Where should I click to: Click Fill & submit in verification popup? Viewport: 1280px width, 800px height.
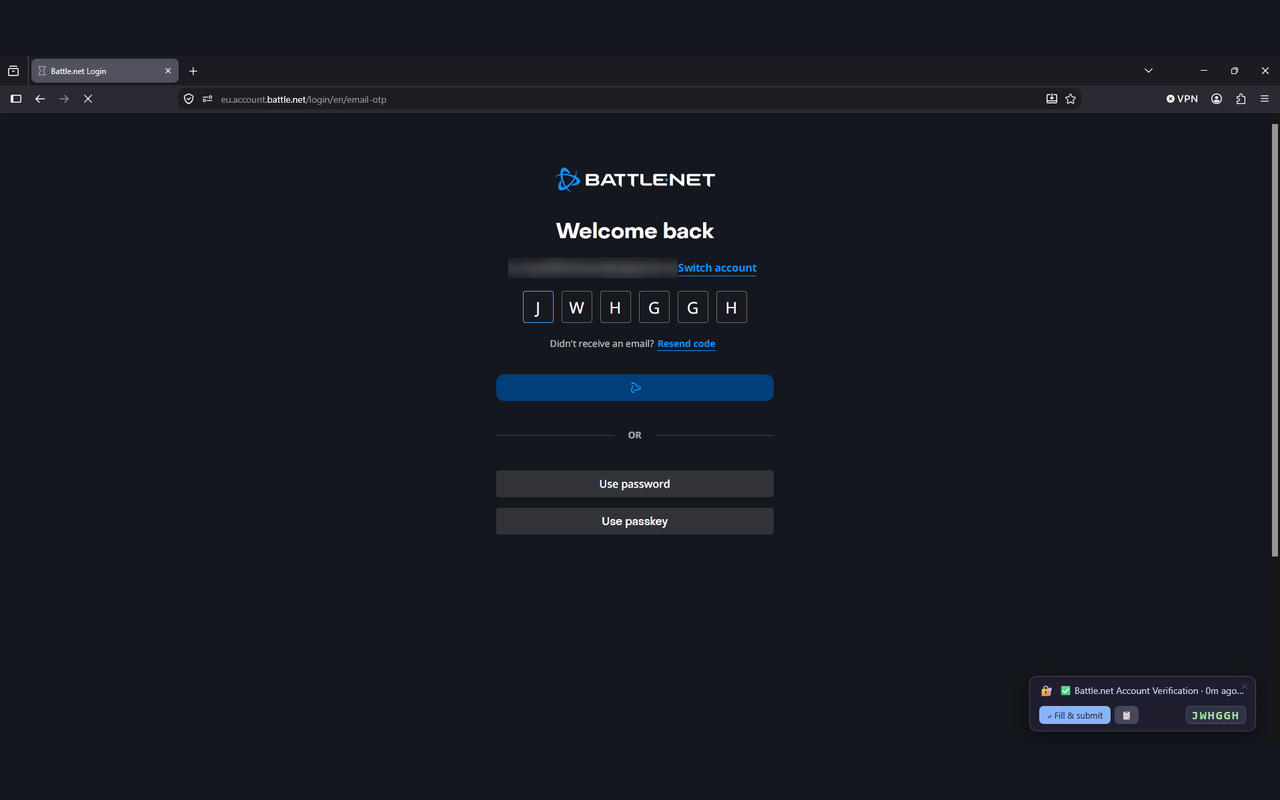1075,715
